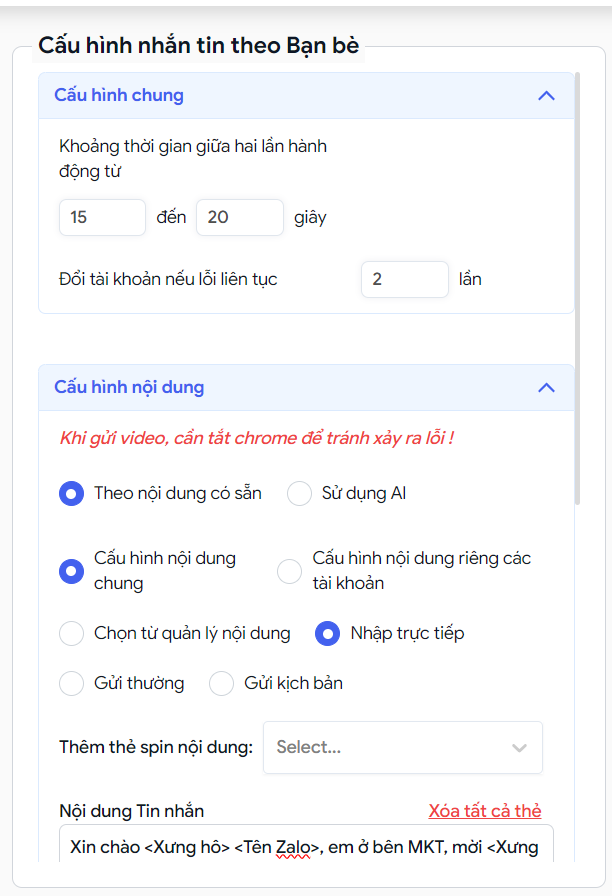Select the Sử dụng AI radio option

pyautogui.click(x=299, y=493)
